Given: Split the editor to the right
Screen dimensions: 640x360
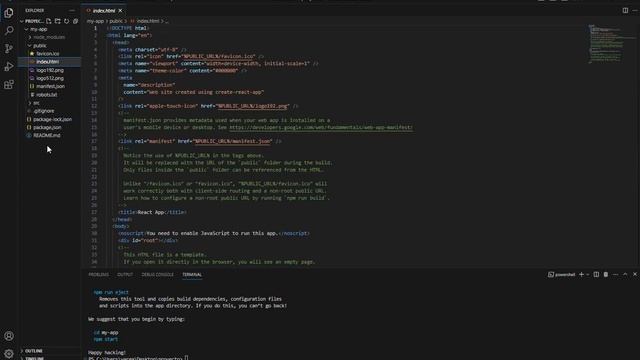Looking at the screenshot, I should pos(625,11).
